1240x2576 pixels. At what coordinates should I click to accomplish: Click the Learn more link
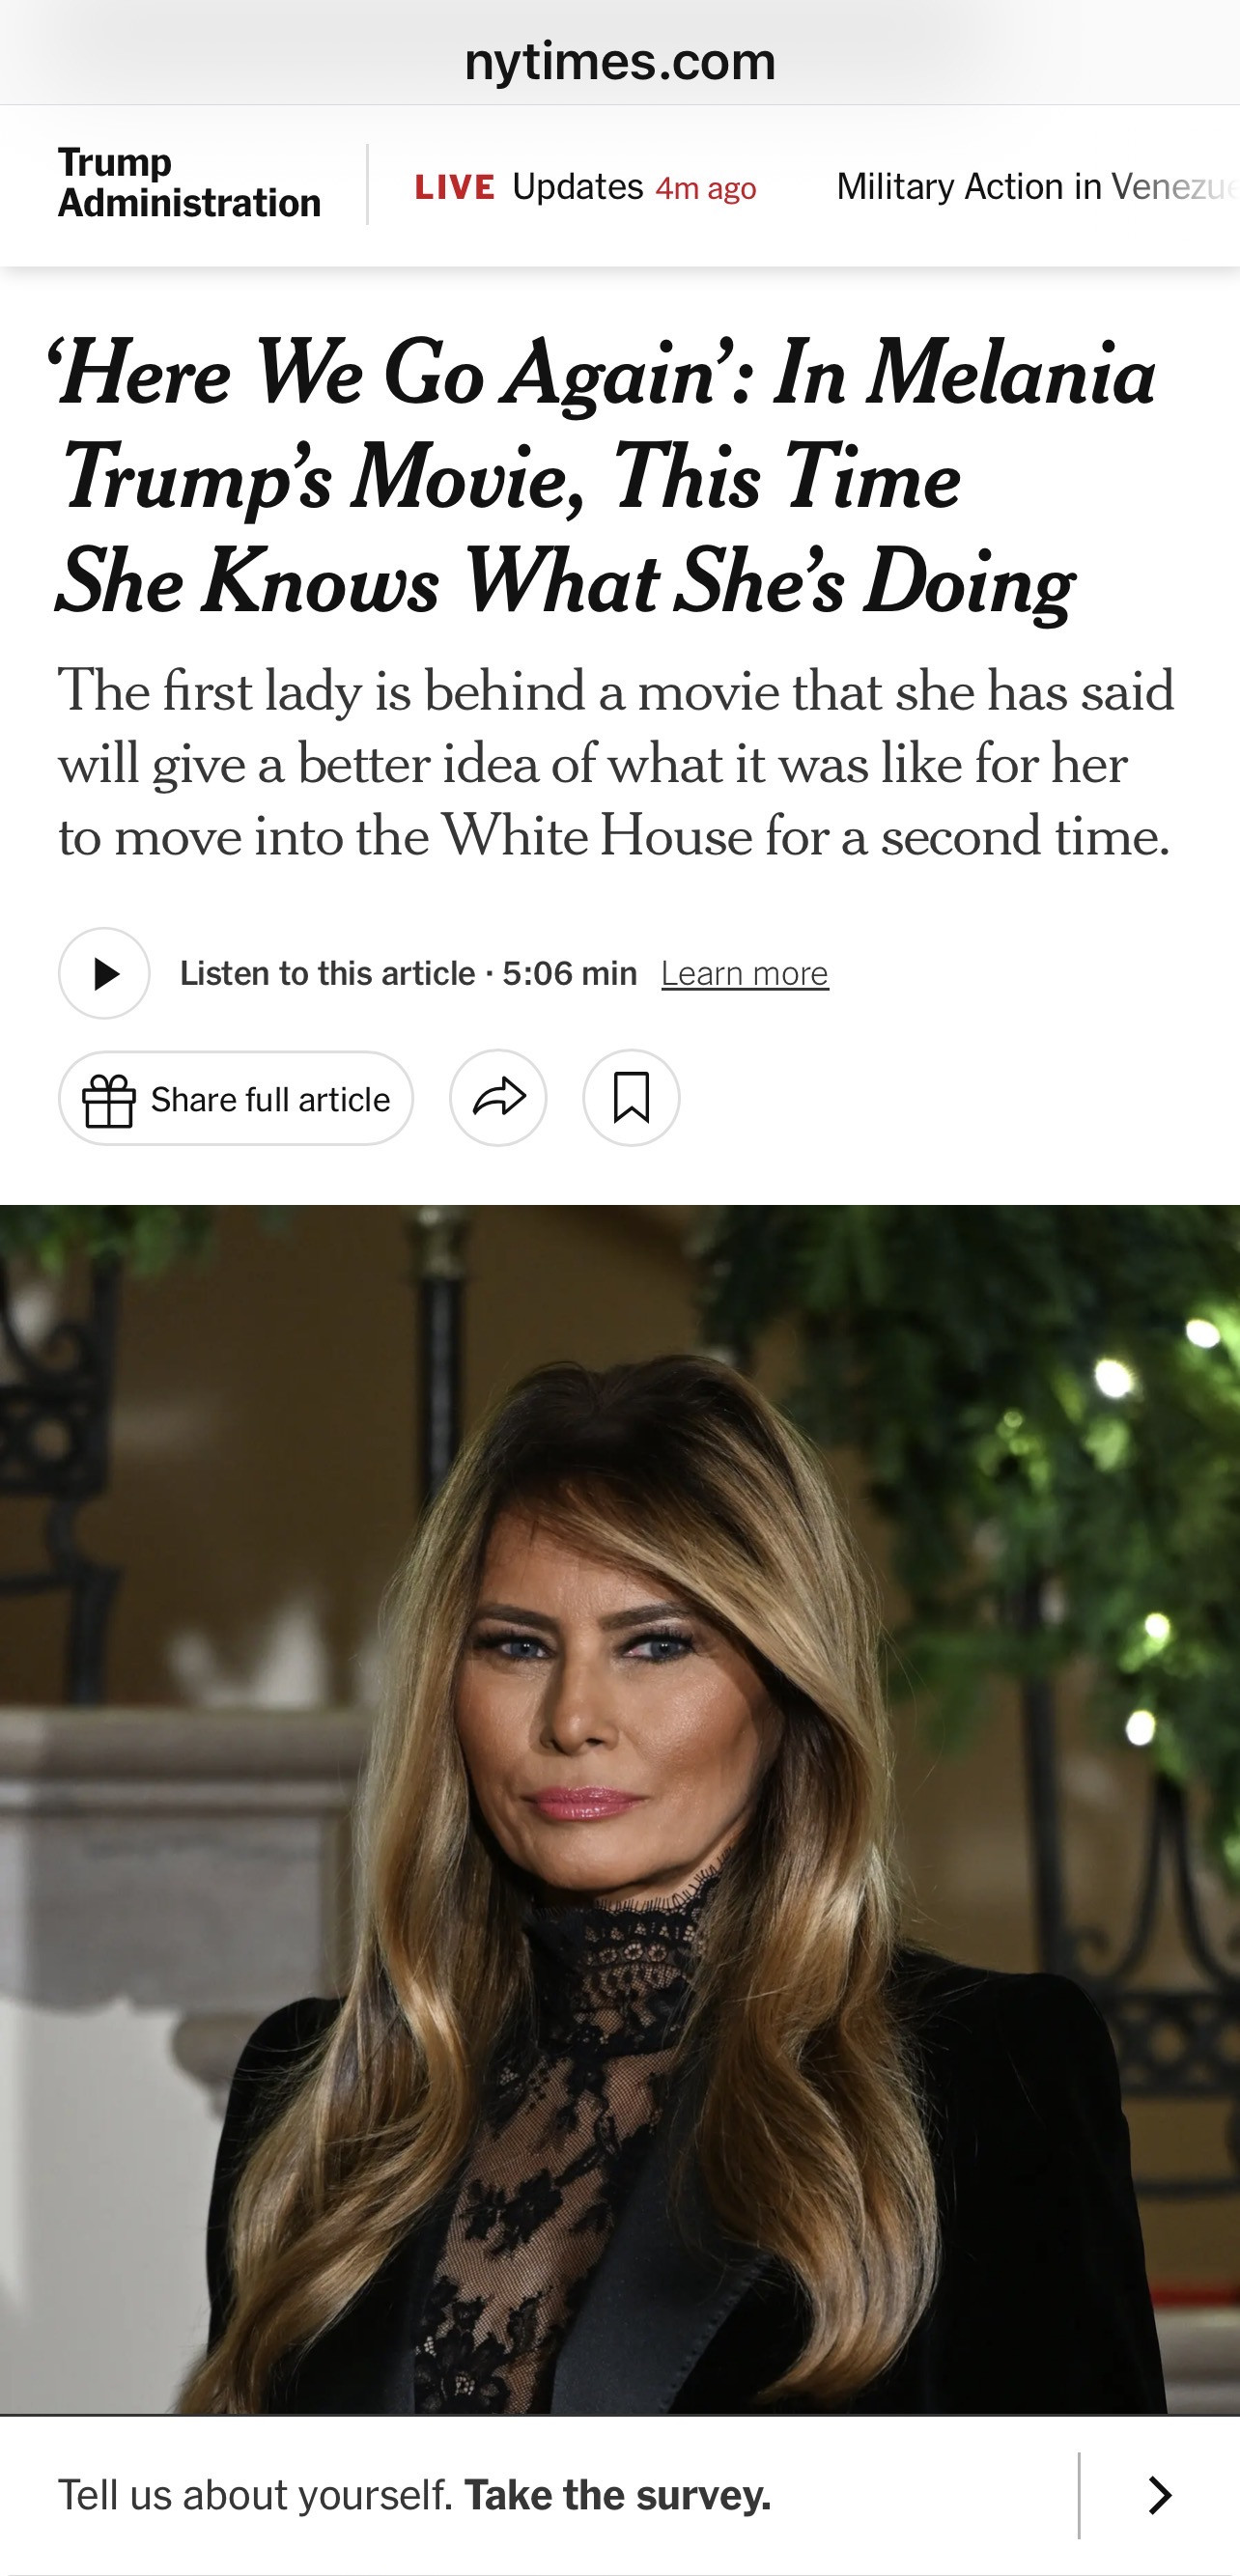[x=745, y=973]
